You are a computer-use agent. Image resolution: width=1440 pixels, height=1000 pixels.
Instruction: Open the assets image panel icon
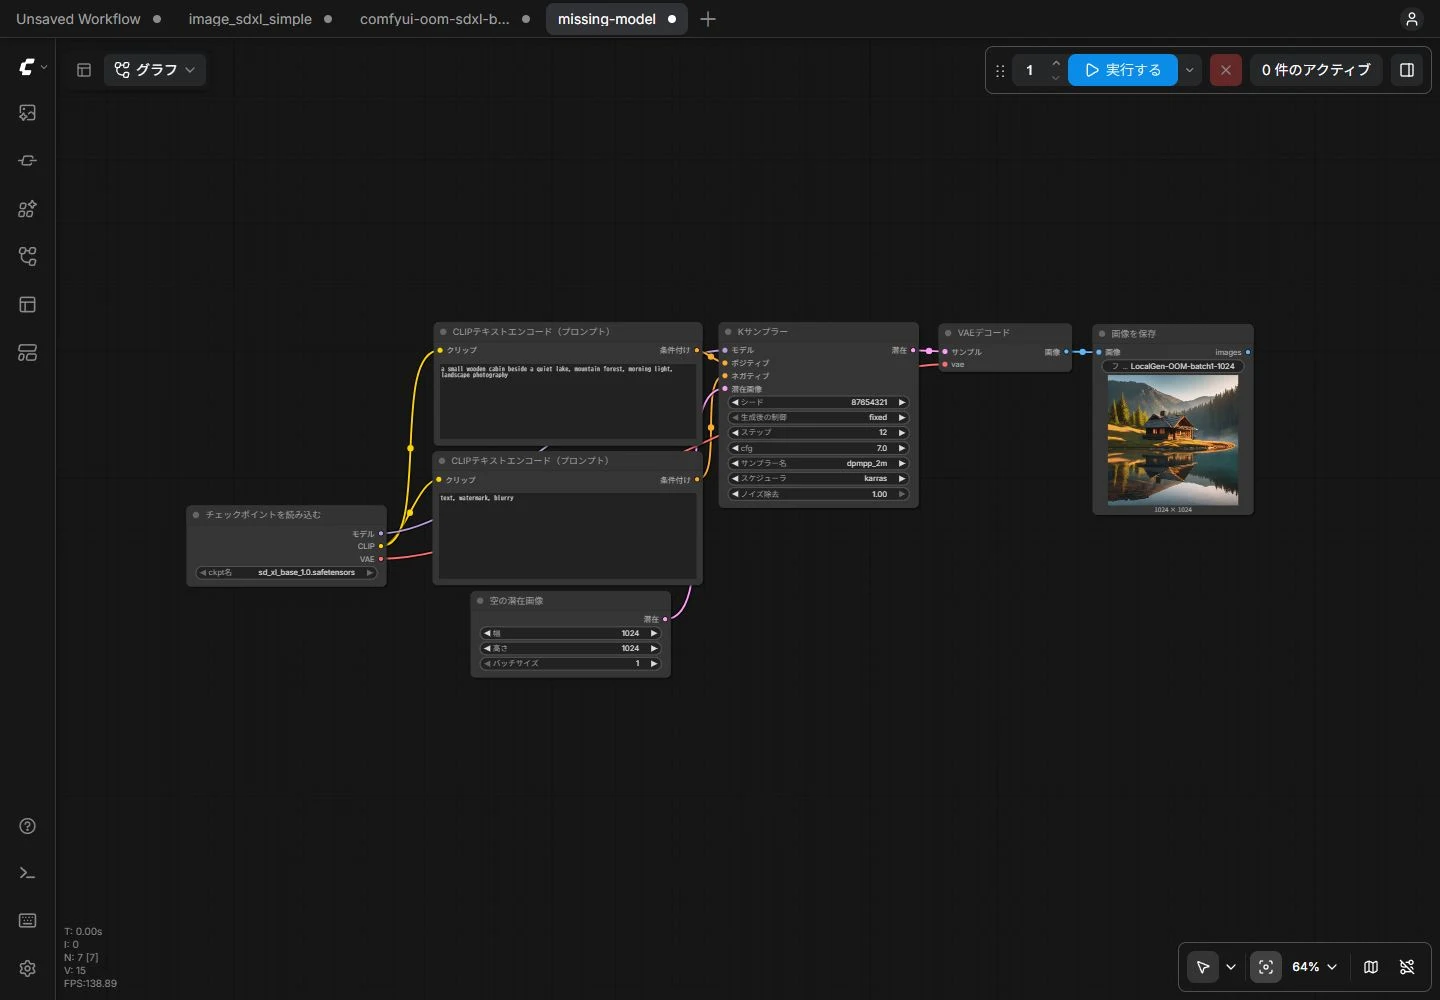[27, 113]
